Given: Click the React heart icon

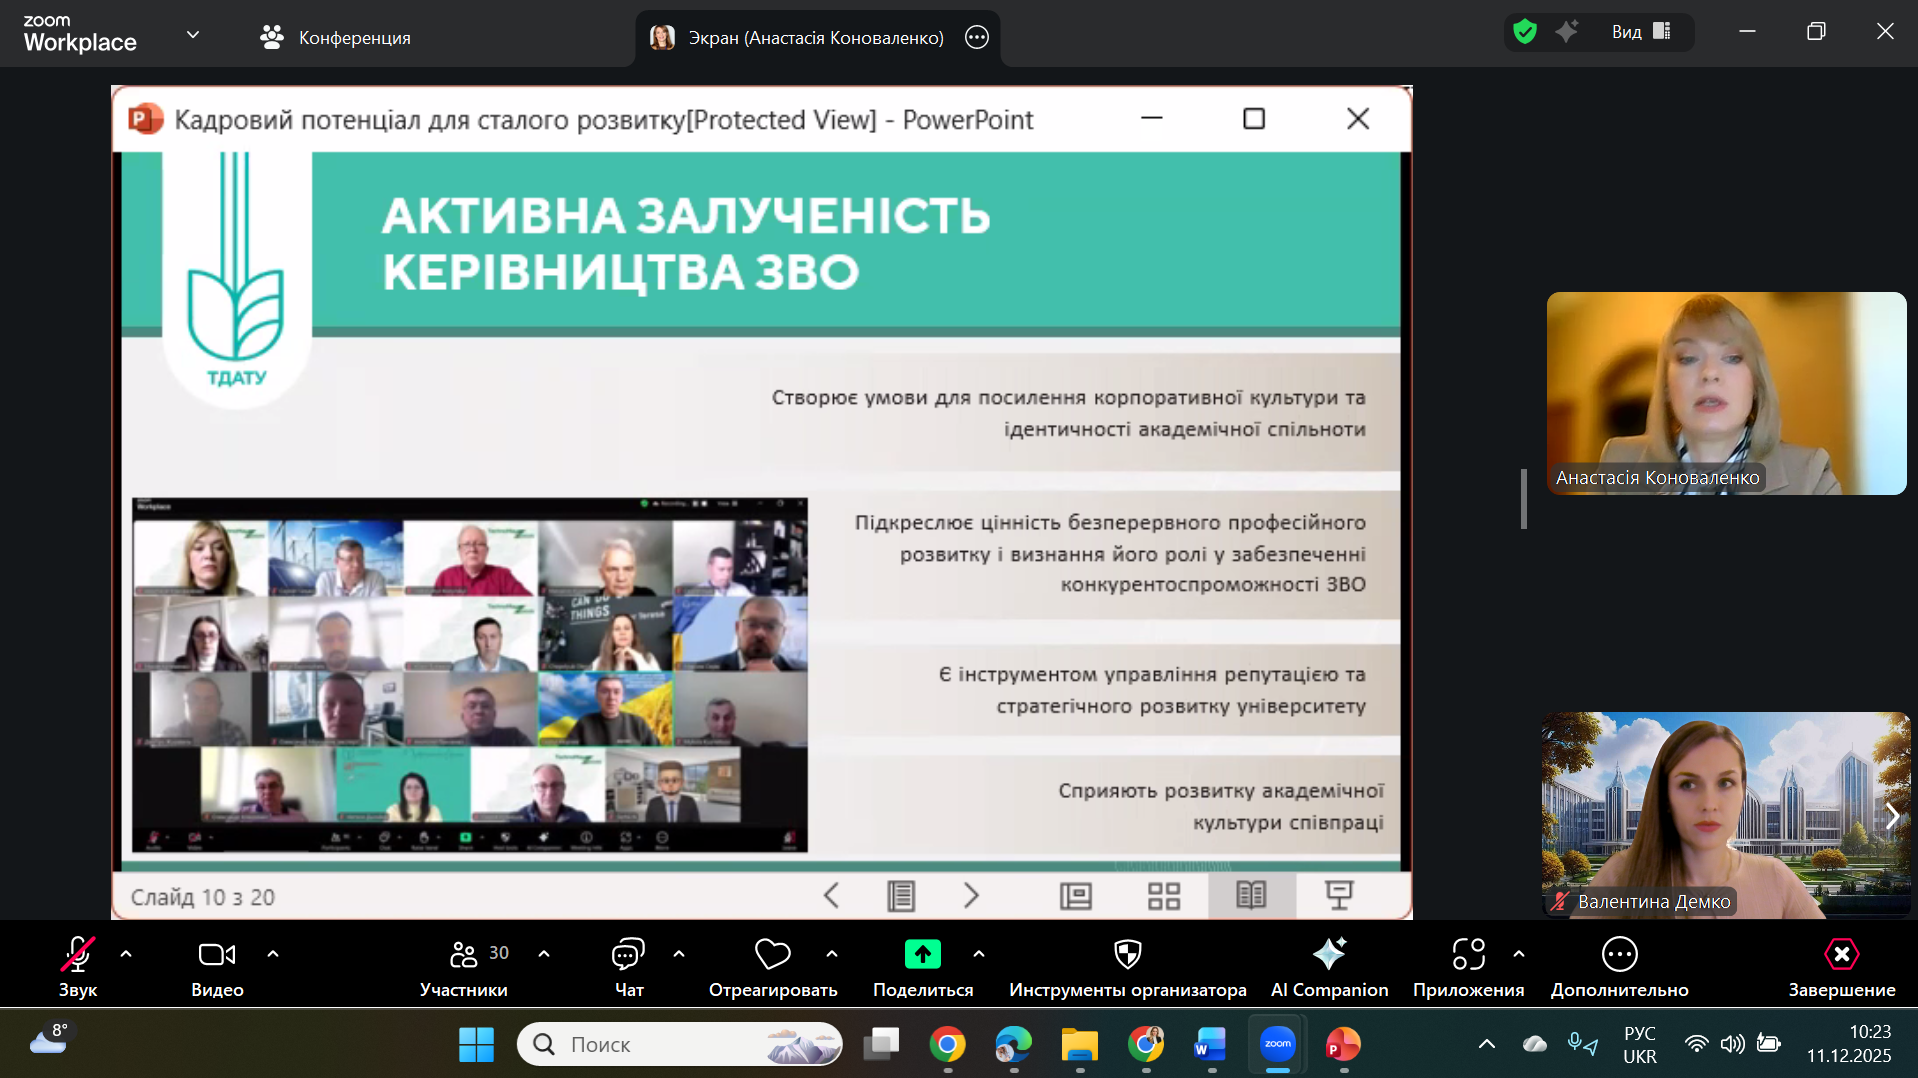Looking at the screenshot, I should 772,955.
